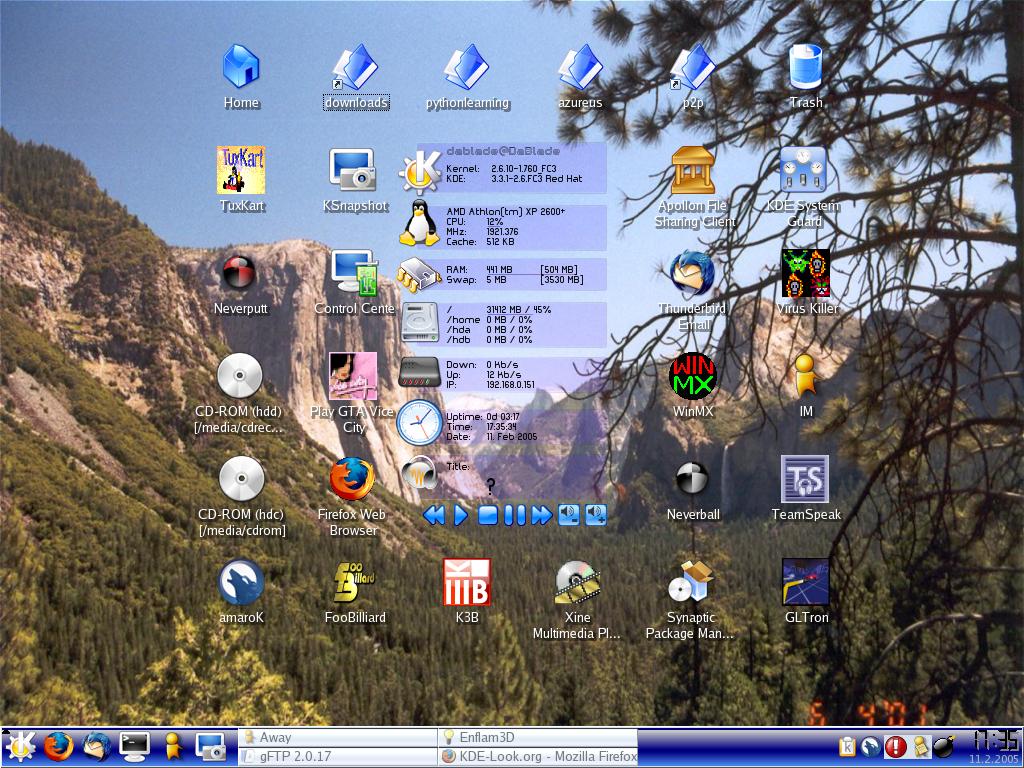Launch TuxKart from the desktop
This screenshot has width=1024, height=768.
point(241,170)
